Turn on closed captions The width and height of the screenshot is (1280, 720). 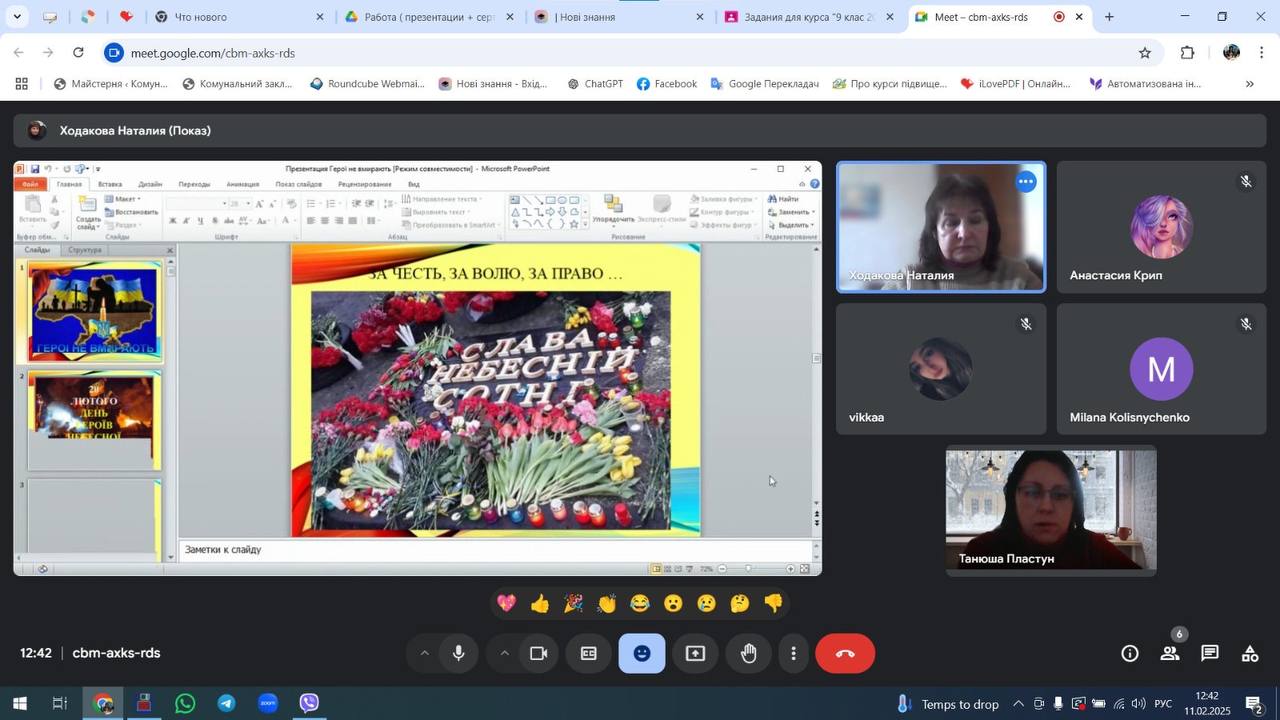point(589,654)
